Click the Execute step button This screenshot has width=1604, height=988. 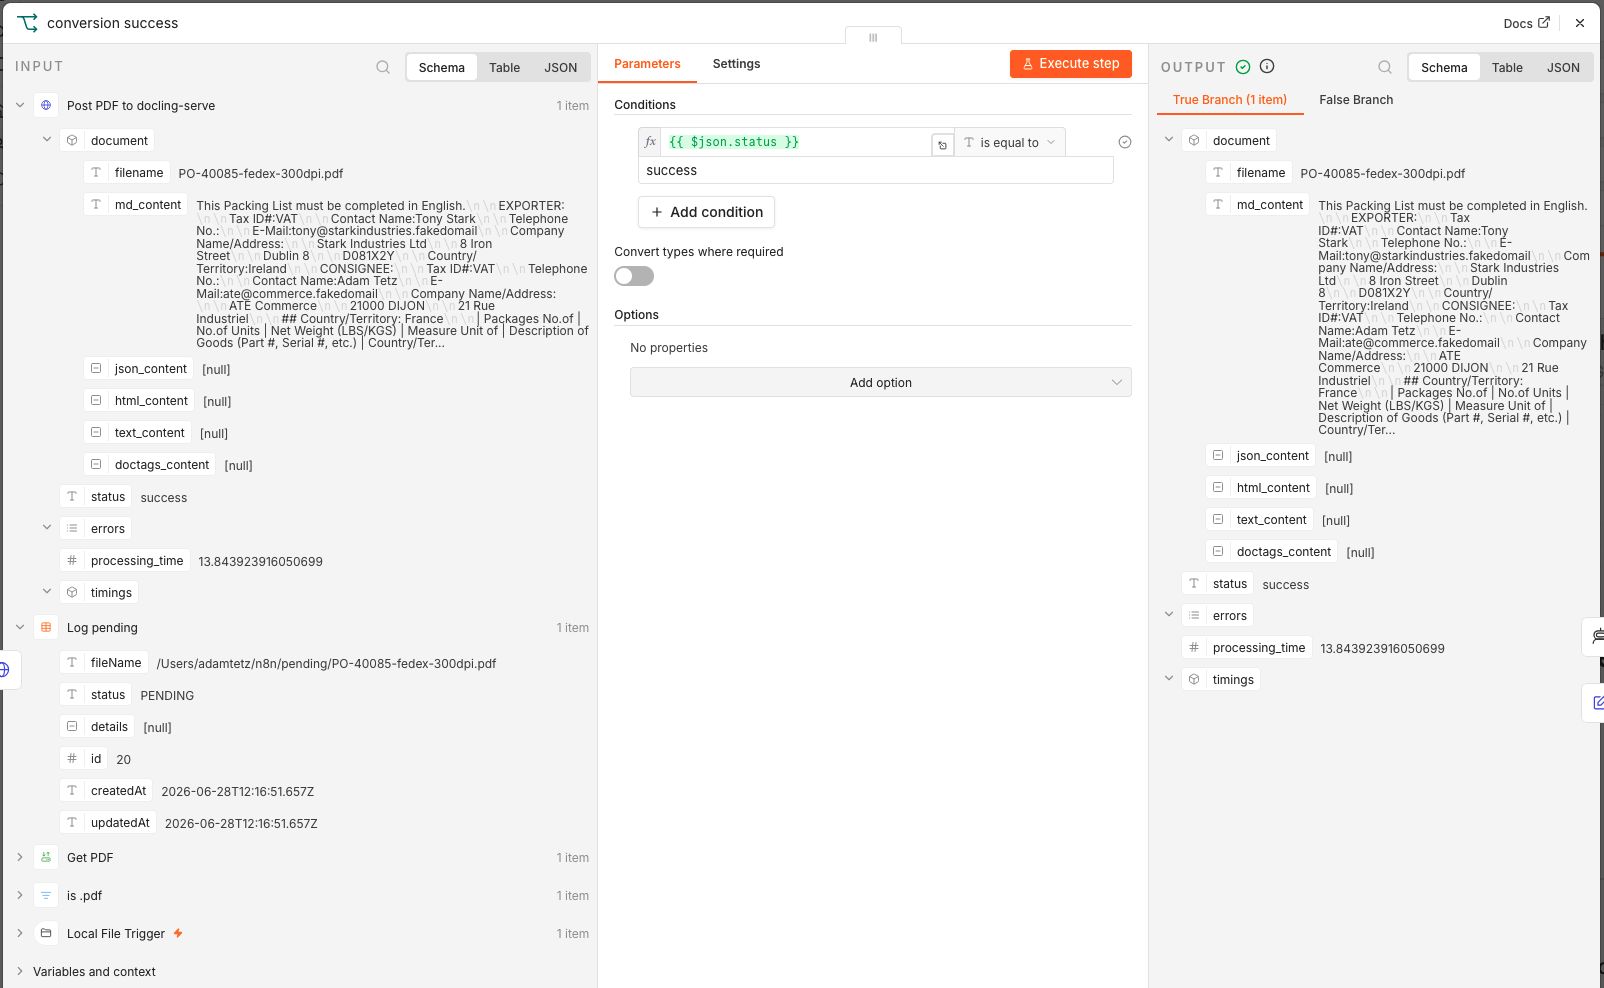coord(1071,64)
